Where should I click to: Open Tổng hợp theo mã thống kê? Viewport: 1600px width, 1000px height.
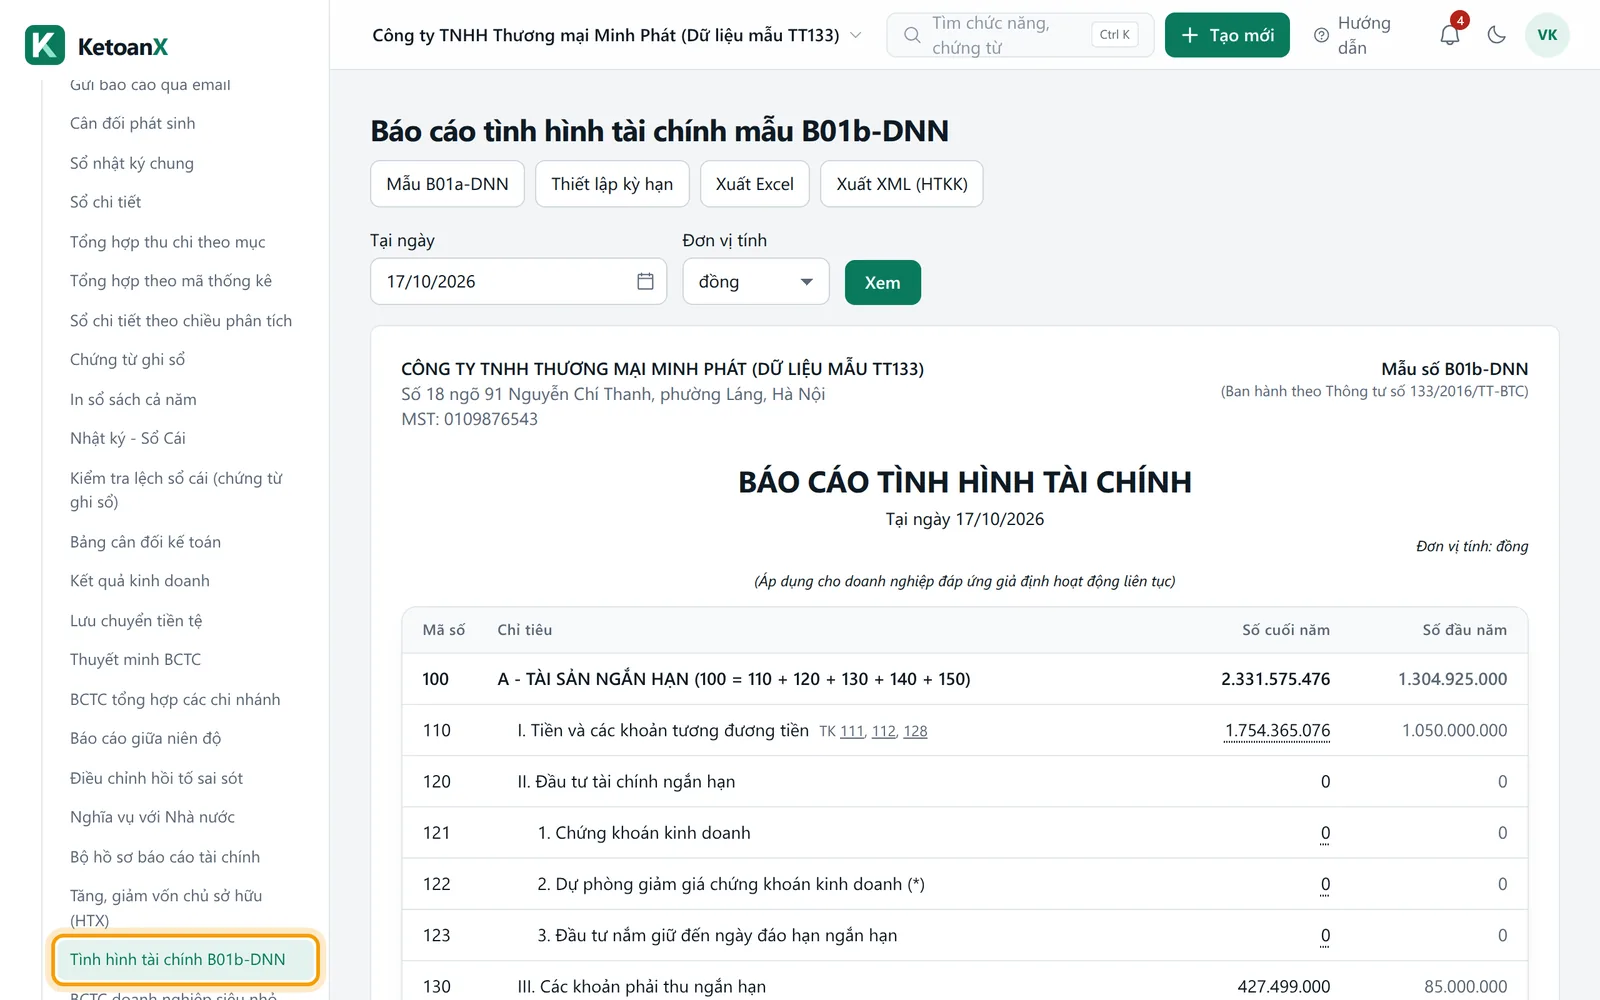click(170, 281)
